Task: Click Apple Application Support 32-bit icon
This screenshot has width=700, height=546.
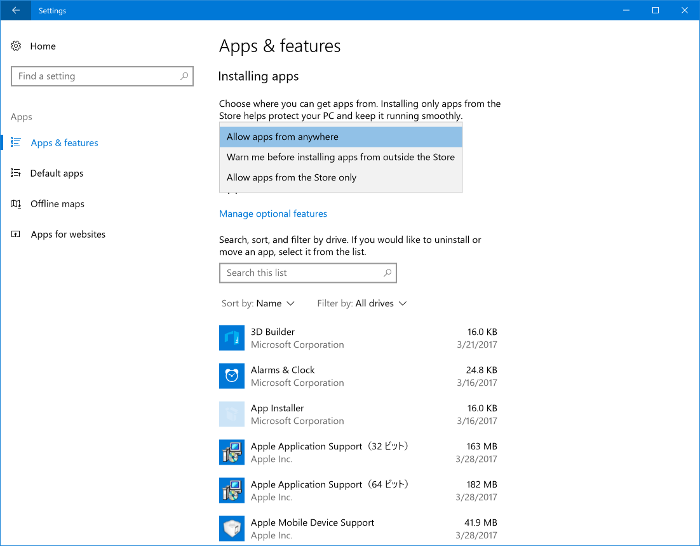Action: 232,452
